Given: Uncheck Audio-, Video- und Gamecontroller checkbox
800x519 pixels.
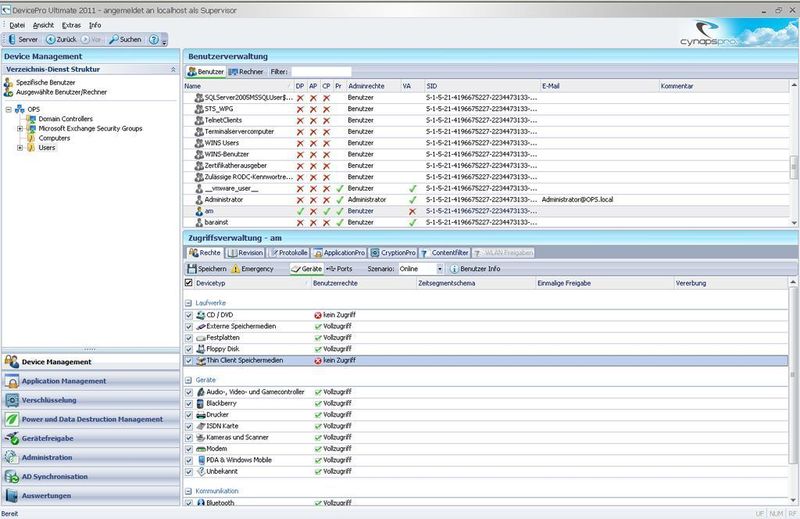Looking at the screenshot, I should coord(189,392).
